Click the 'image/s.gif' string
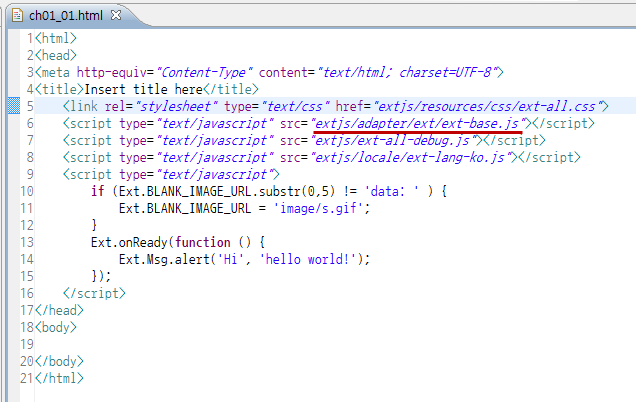The height and width of the screenshot is (402, 636). click(x=318, y=208)
